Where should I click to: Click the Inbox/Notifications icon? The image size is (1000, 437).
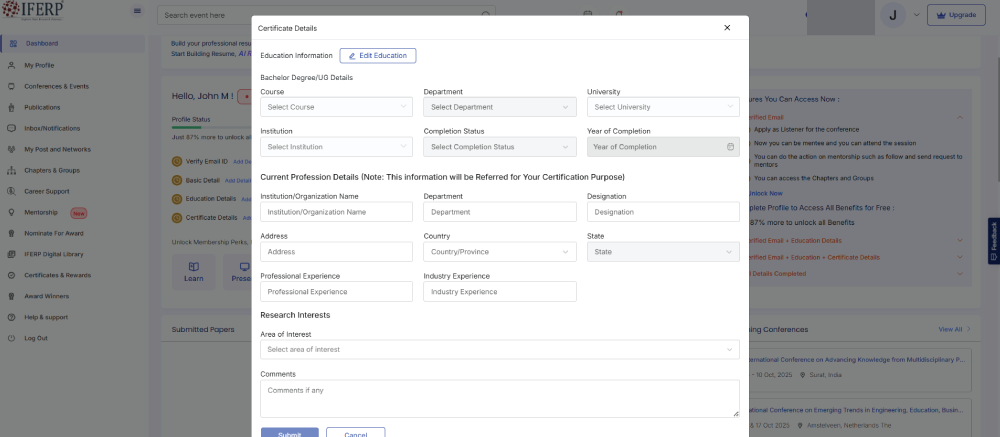tap(12, 128)
